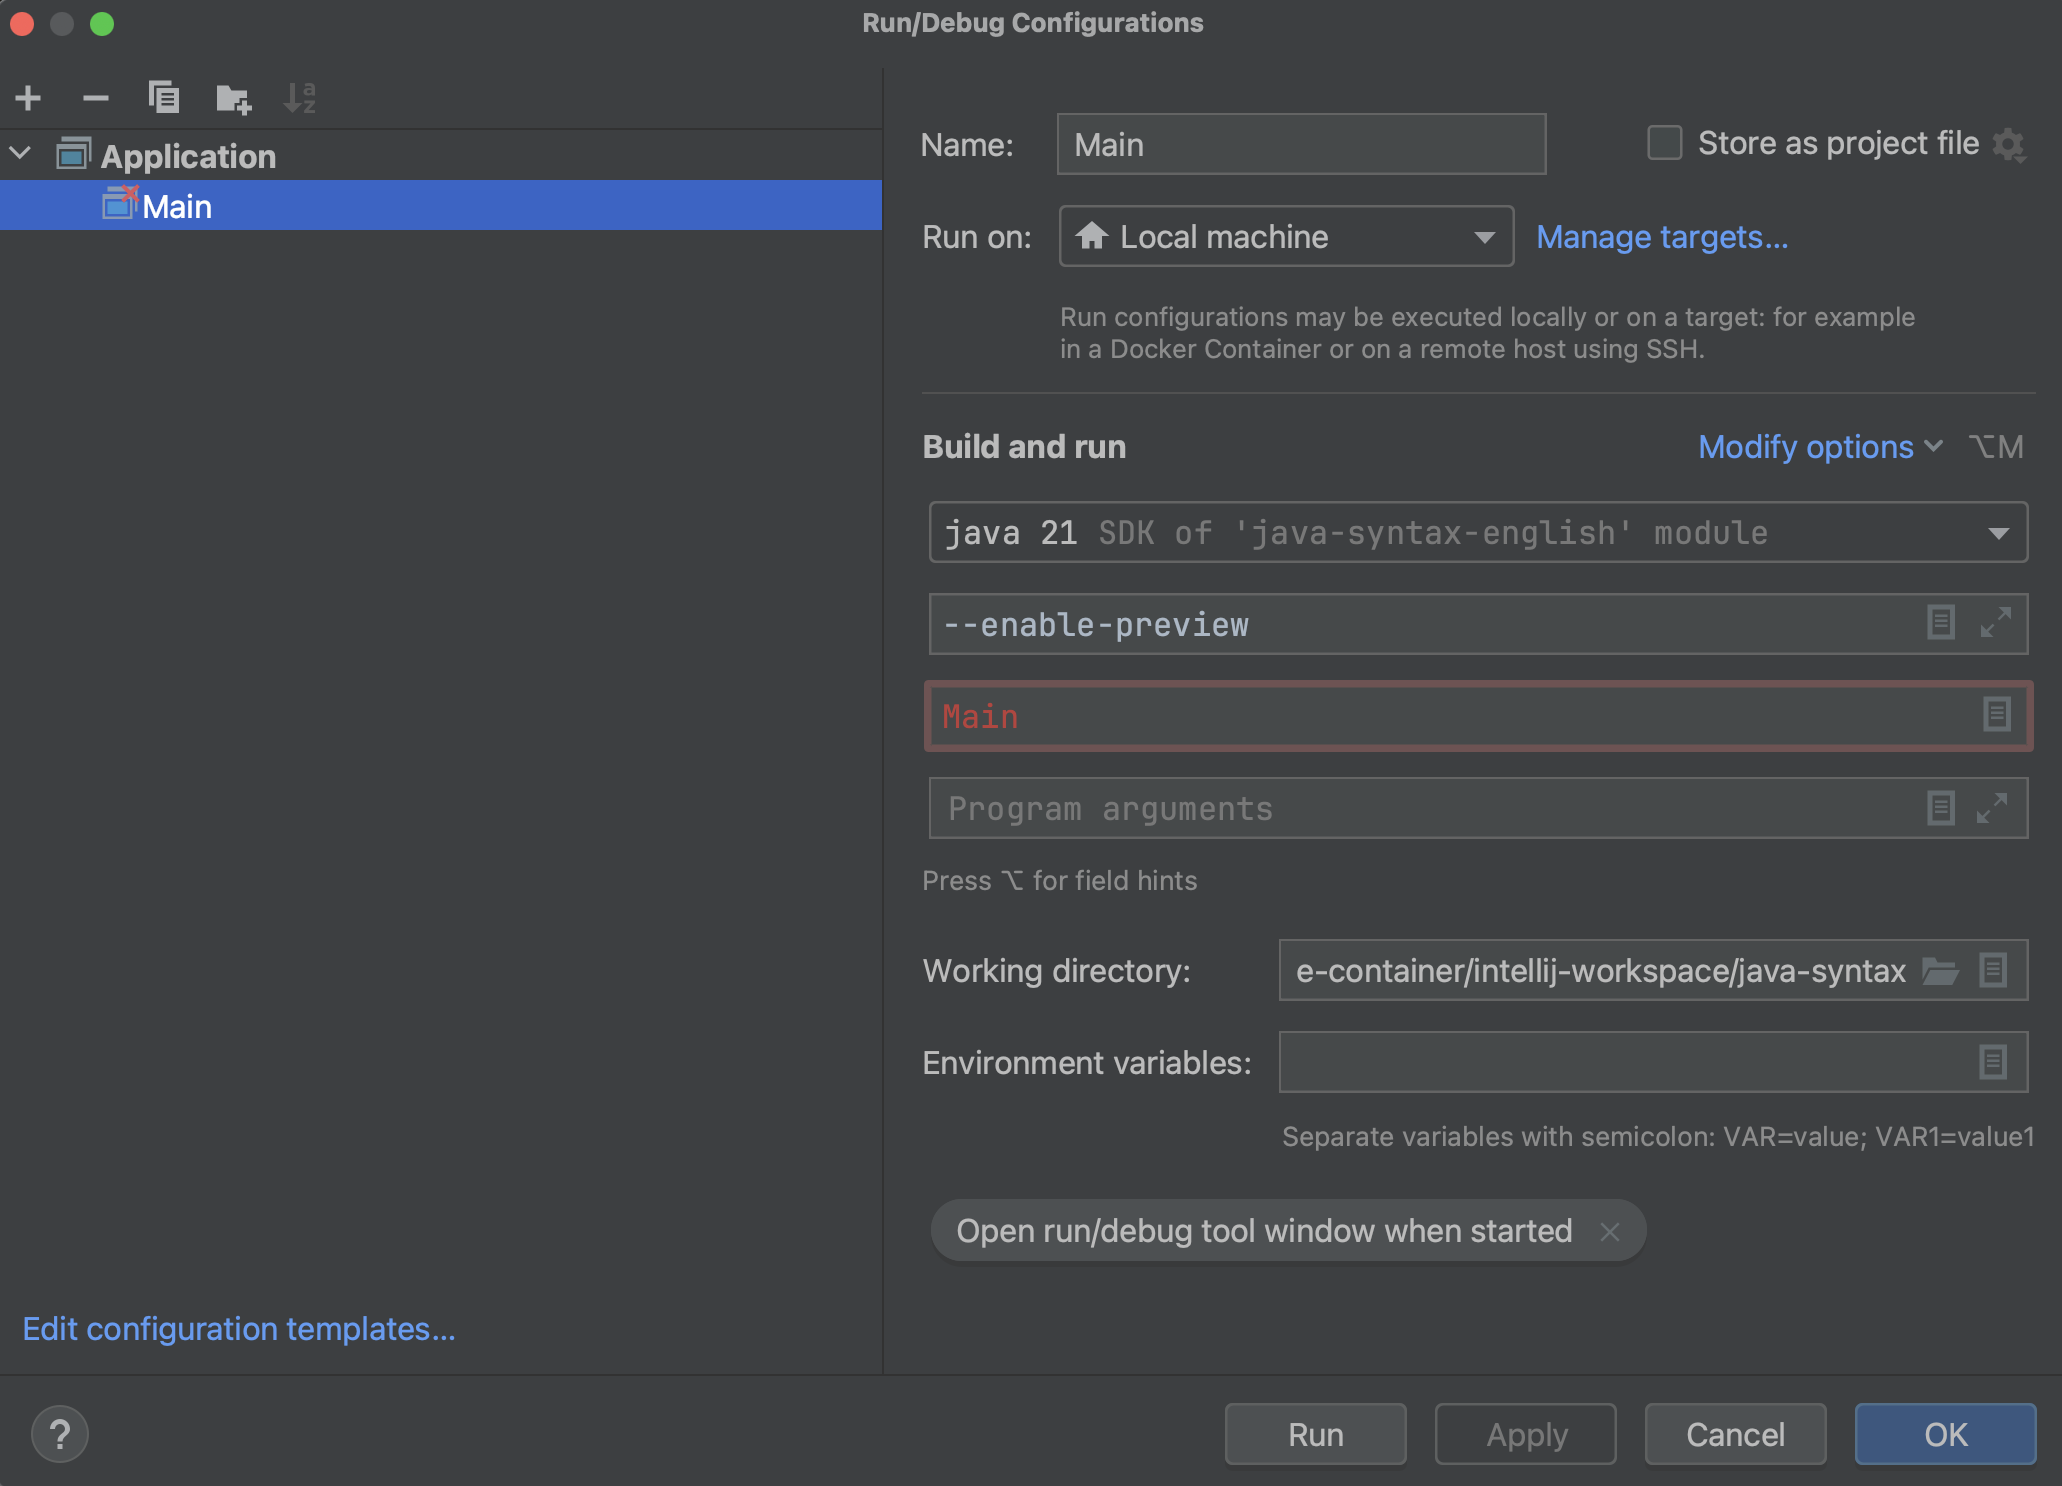Viewport: 2062px width, 1486px height.
Task: Click the Copy Configuration icon
Action: tap(164, 98)
